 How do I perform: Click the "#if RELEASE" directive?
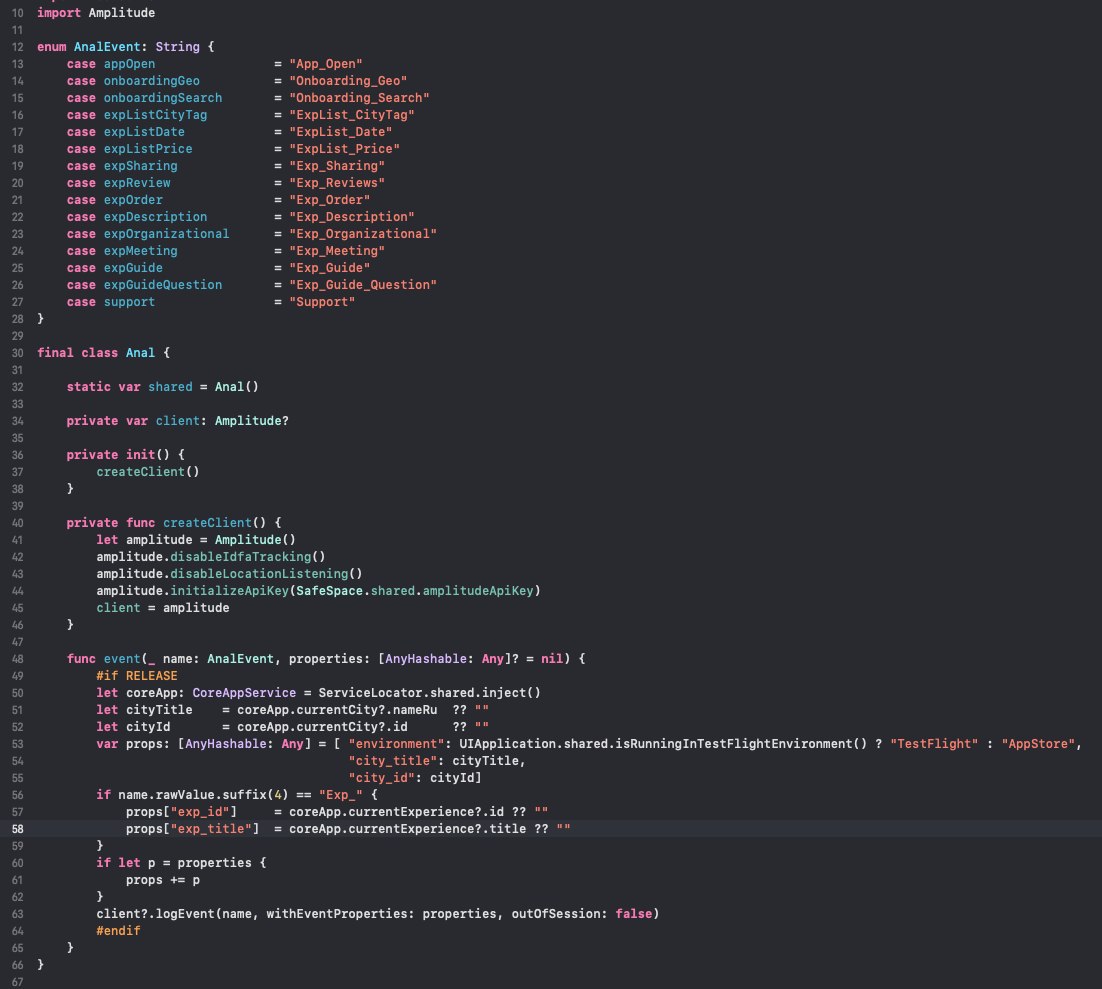click(x=137, y=676)
